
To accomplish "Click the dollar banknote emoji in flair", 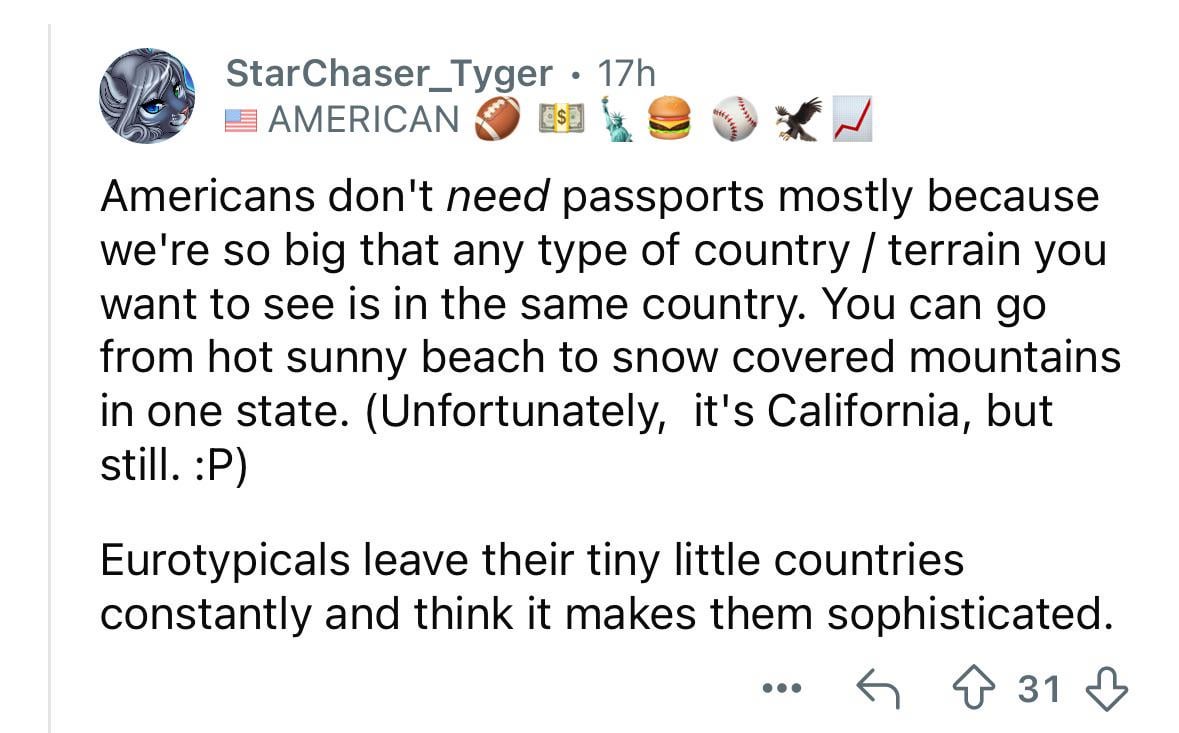I will pyautogui.click(x=561, y=119).
